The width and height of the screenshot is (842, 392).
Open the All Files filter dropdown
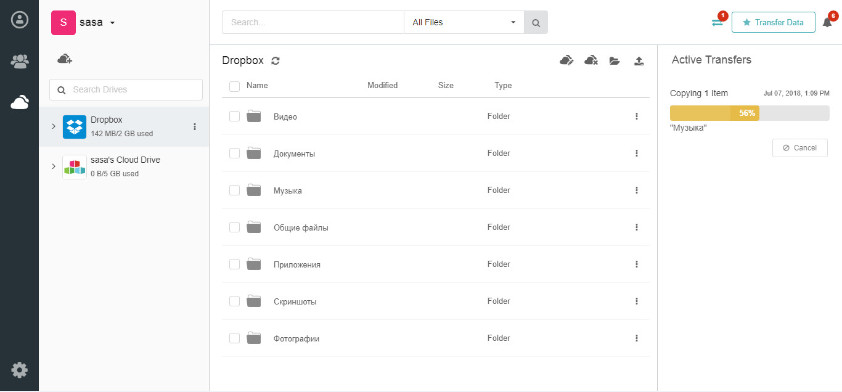tap(464, 23)
